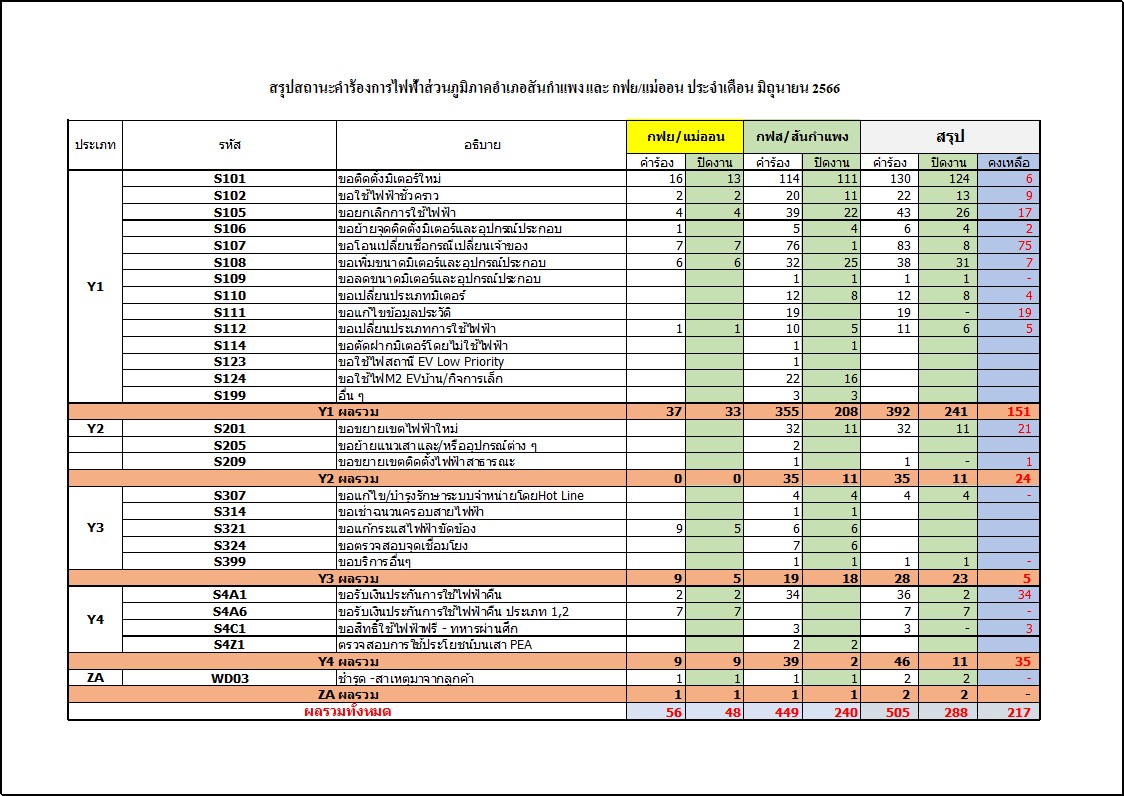Select the S123 code cell
This screenshot has height=796, width=1124.
[x=229, y=362]
